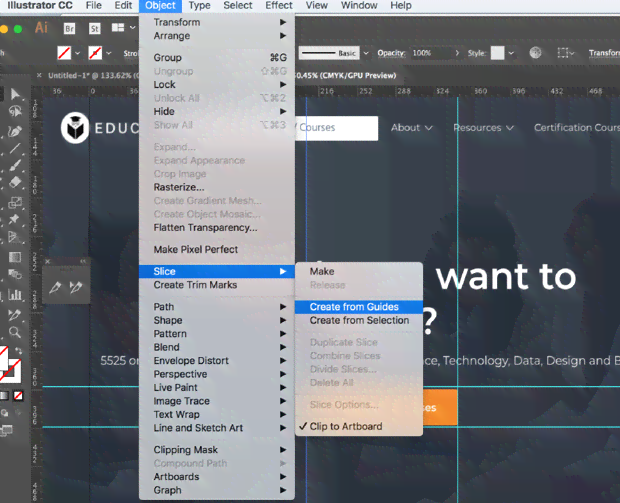Expand the Arrange submenu

click(217, 36)
